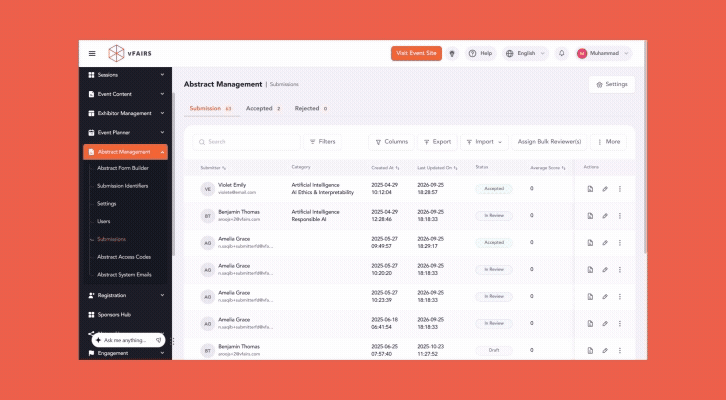The height and width of the screenshot is (400, 726).
Task: View document for Benjamin Thomas In Review row
Action: coord(590,216)
